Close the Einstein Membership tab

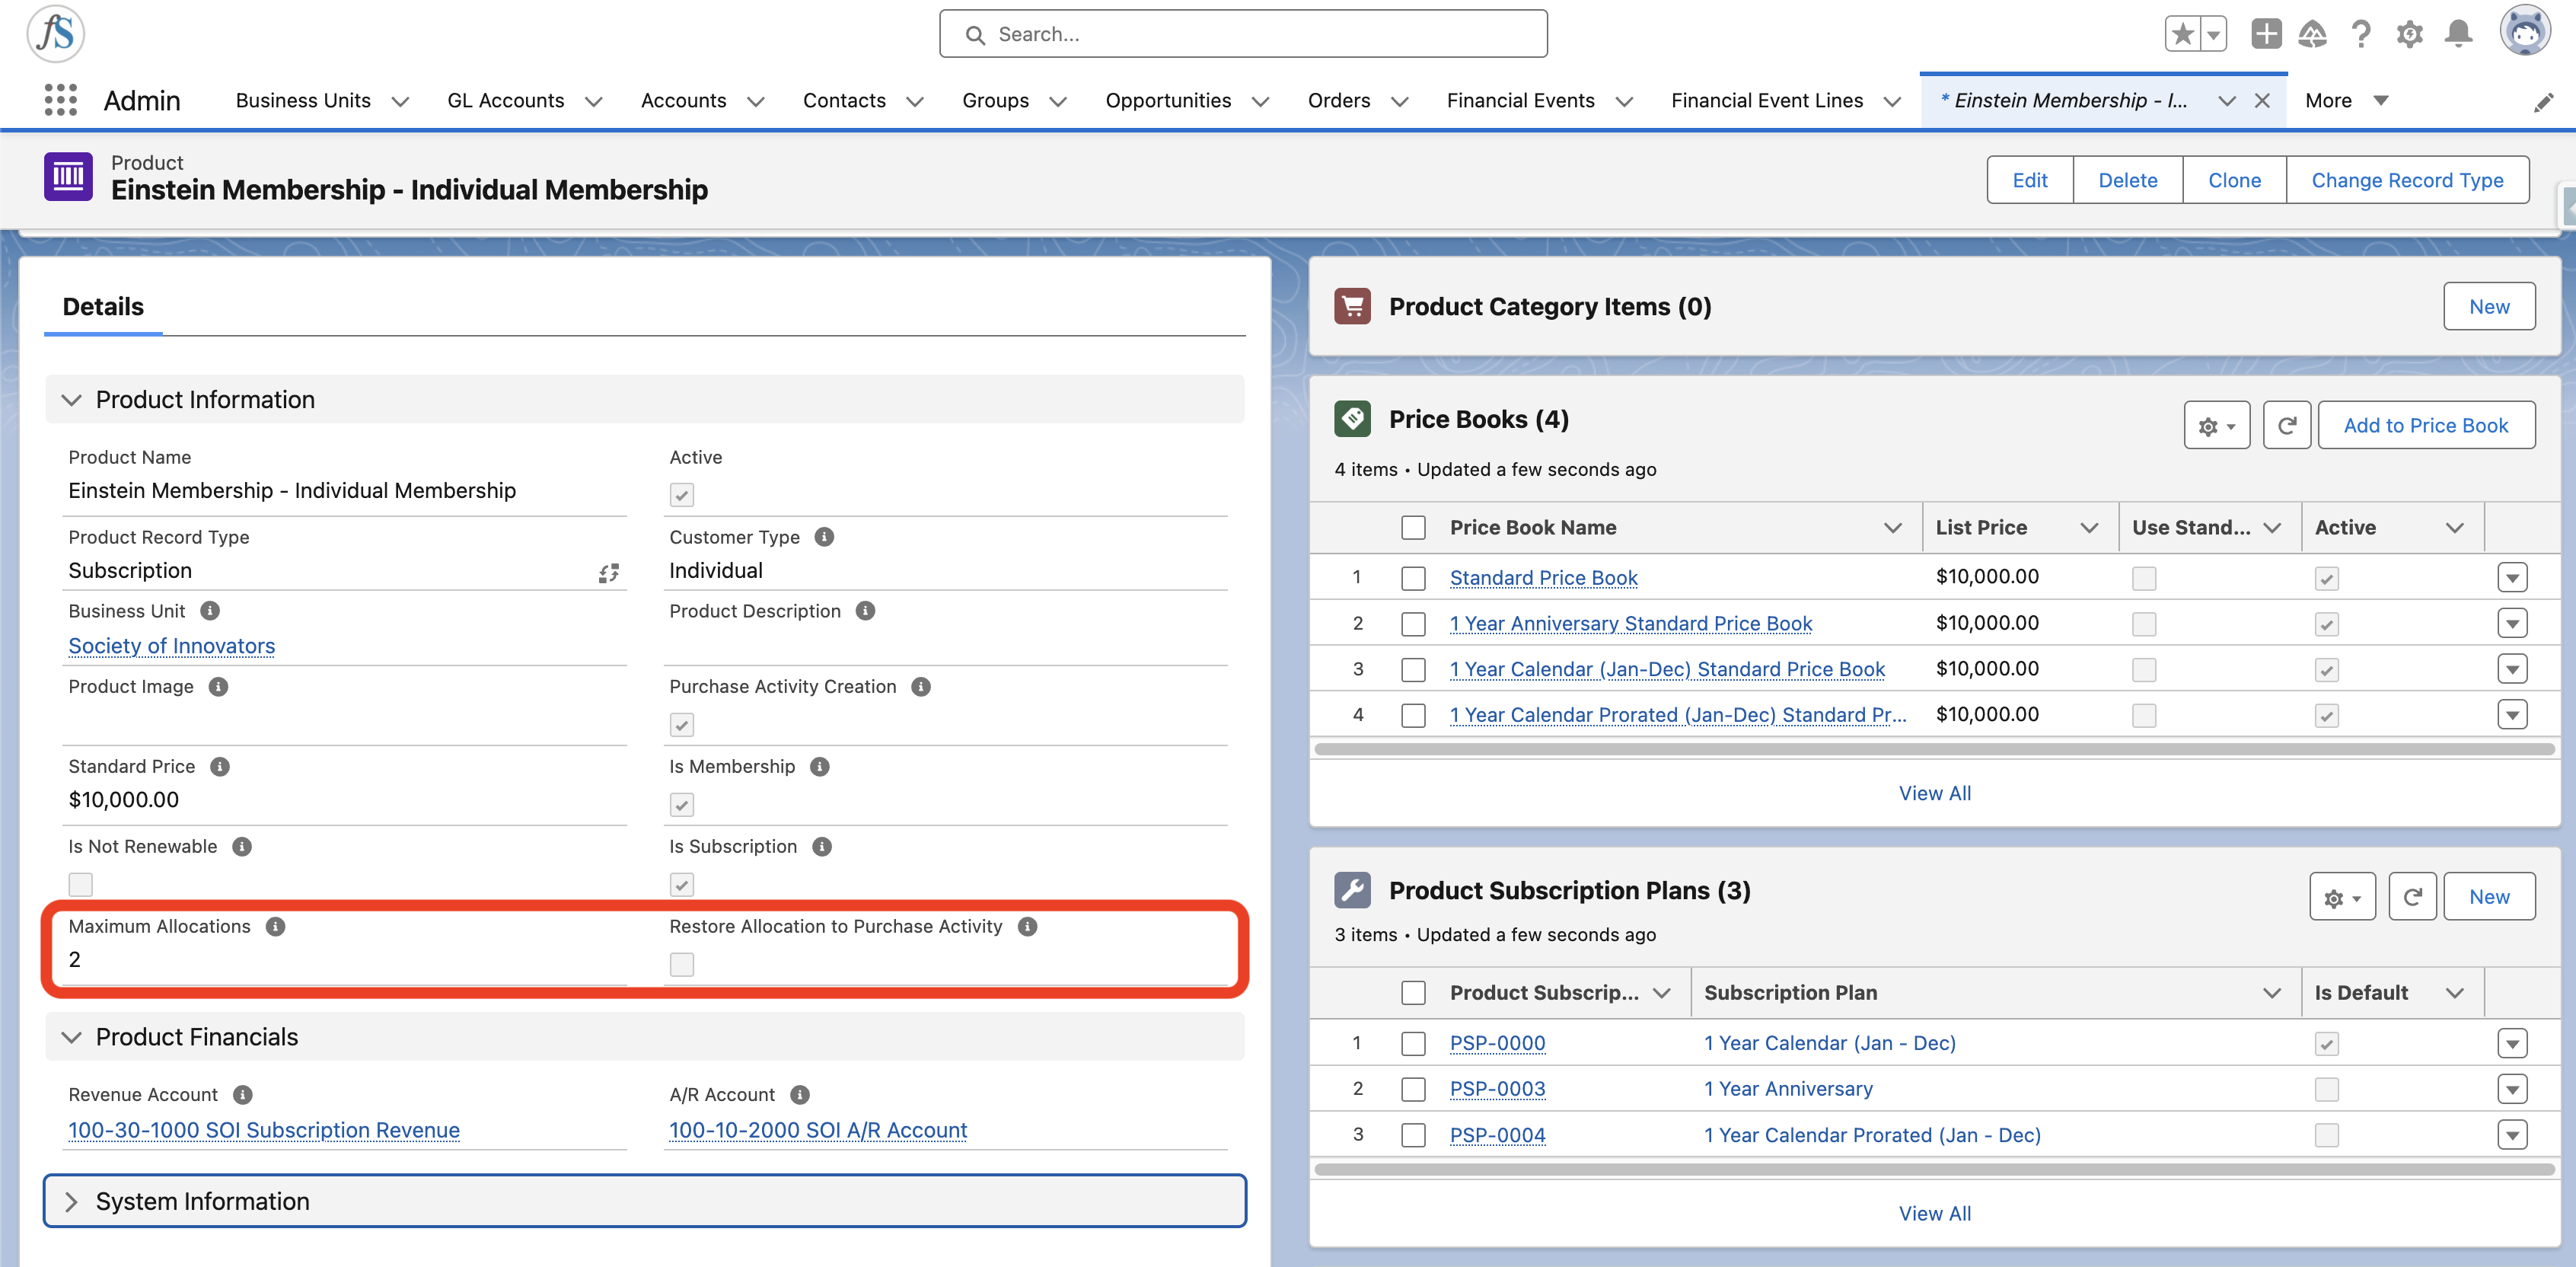point(2262,101)
